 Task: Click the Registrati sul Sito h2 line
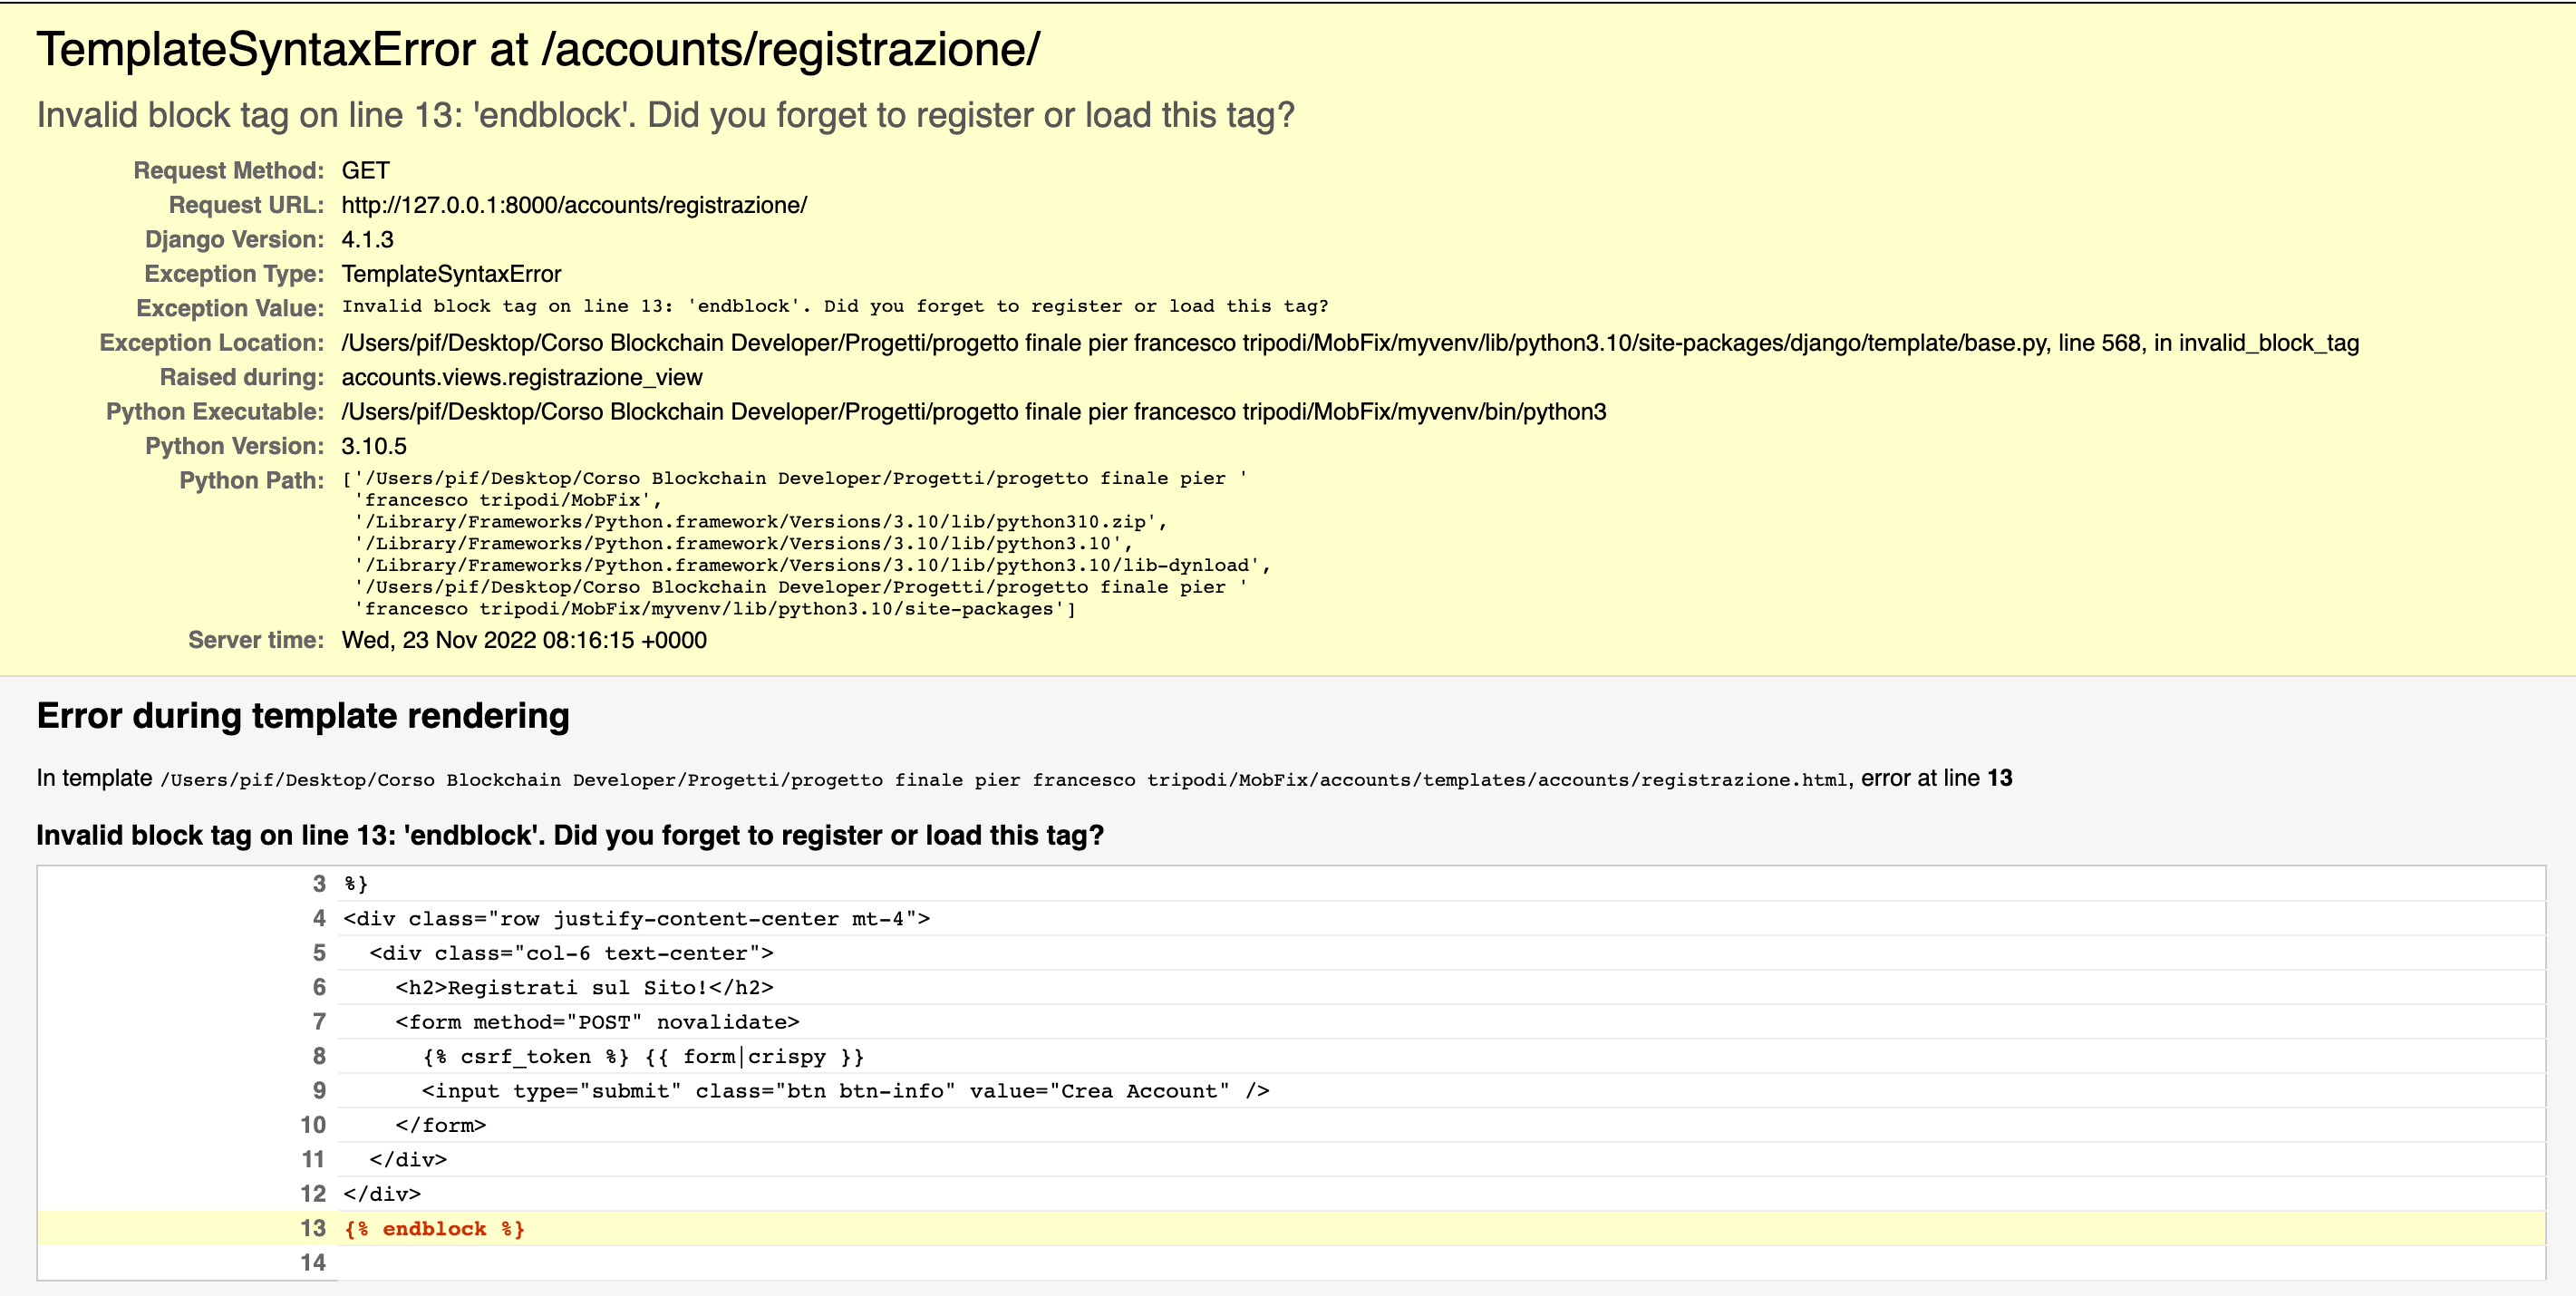[x=584, y=988]
